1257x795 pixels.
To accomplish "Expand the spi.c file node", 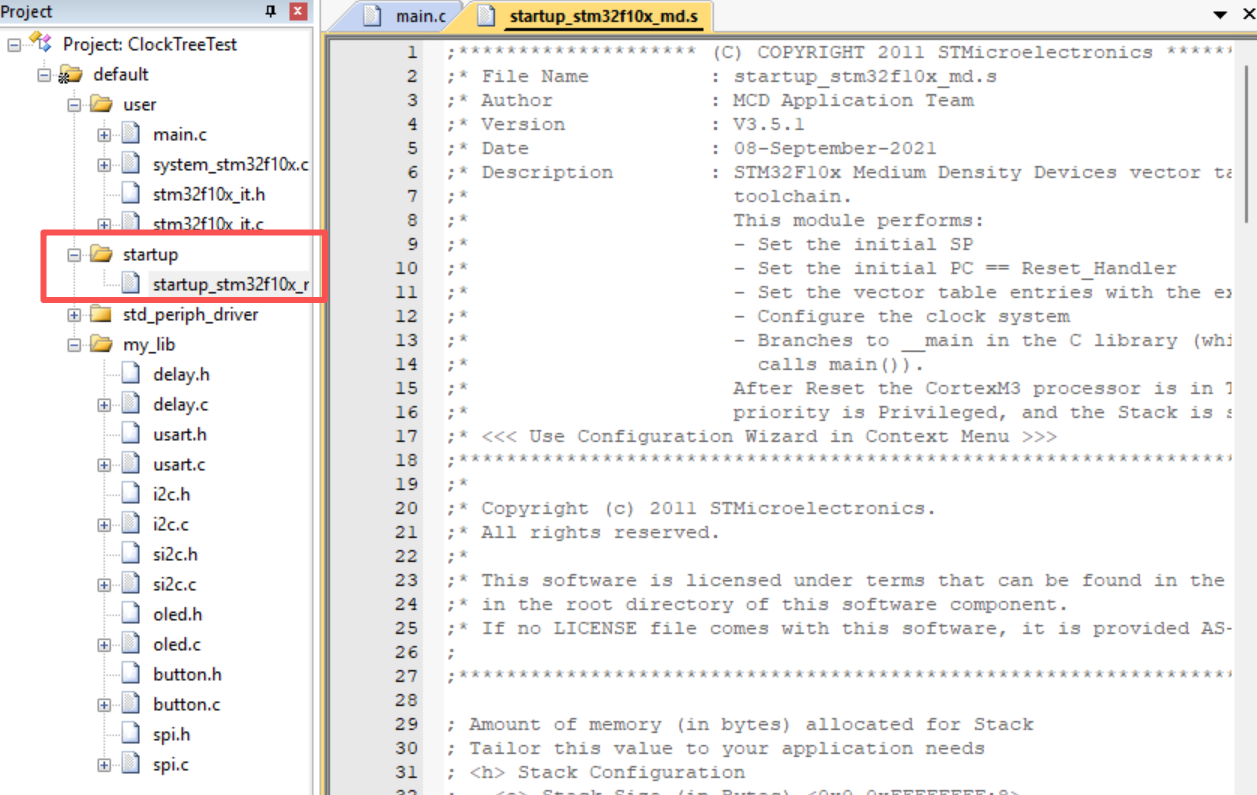I will (103, 764).
